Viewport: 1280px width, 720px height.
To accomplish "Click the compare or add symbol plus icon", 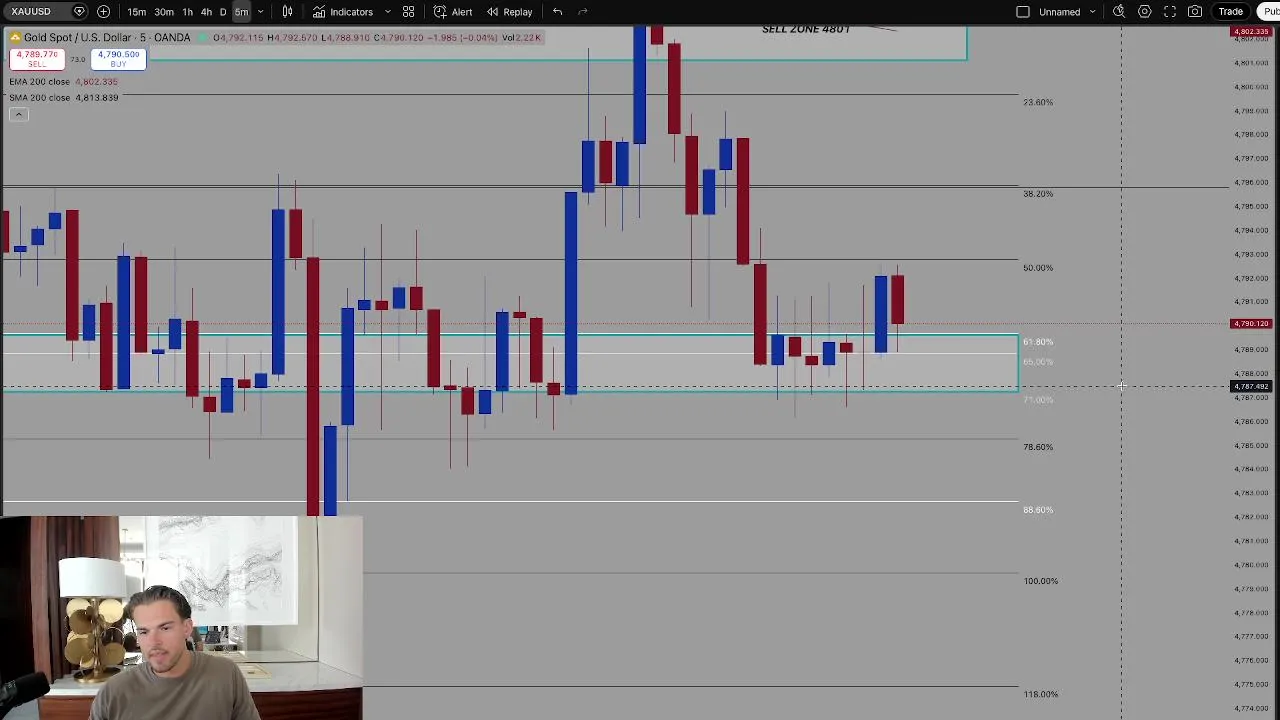I will click(x=104, y=12).
